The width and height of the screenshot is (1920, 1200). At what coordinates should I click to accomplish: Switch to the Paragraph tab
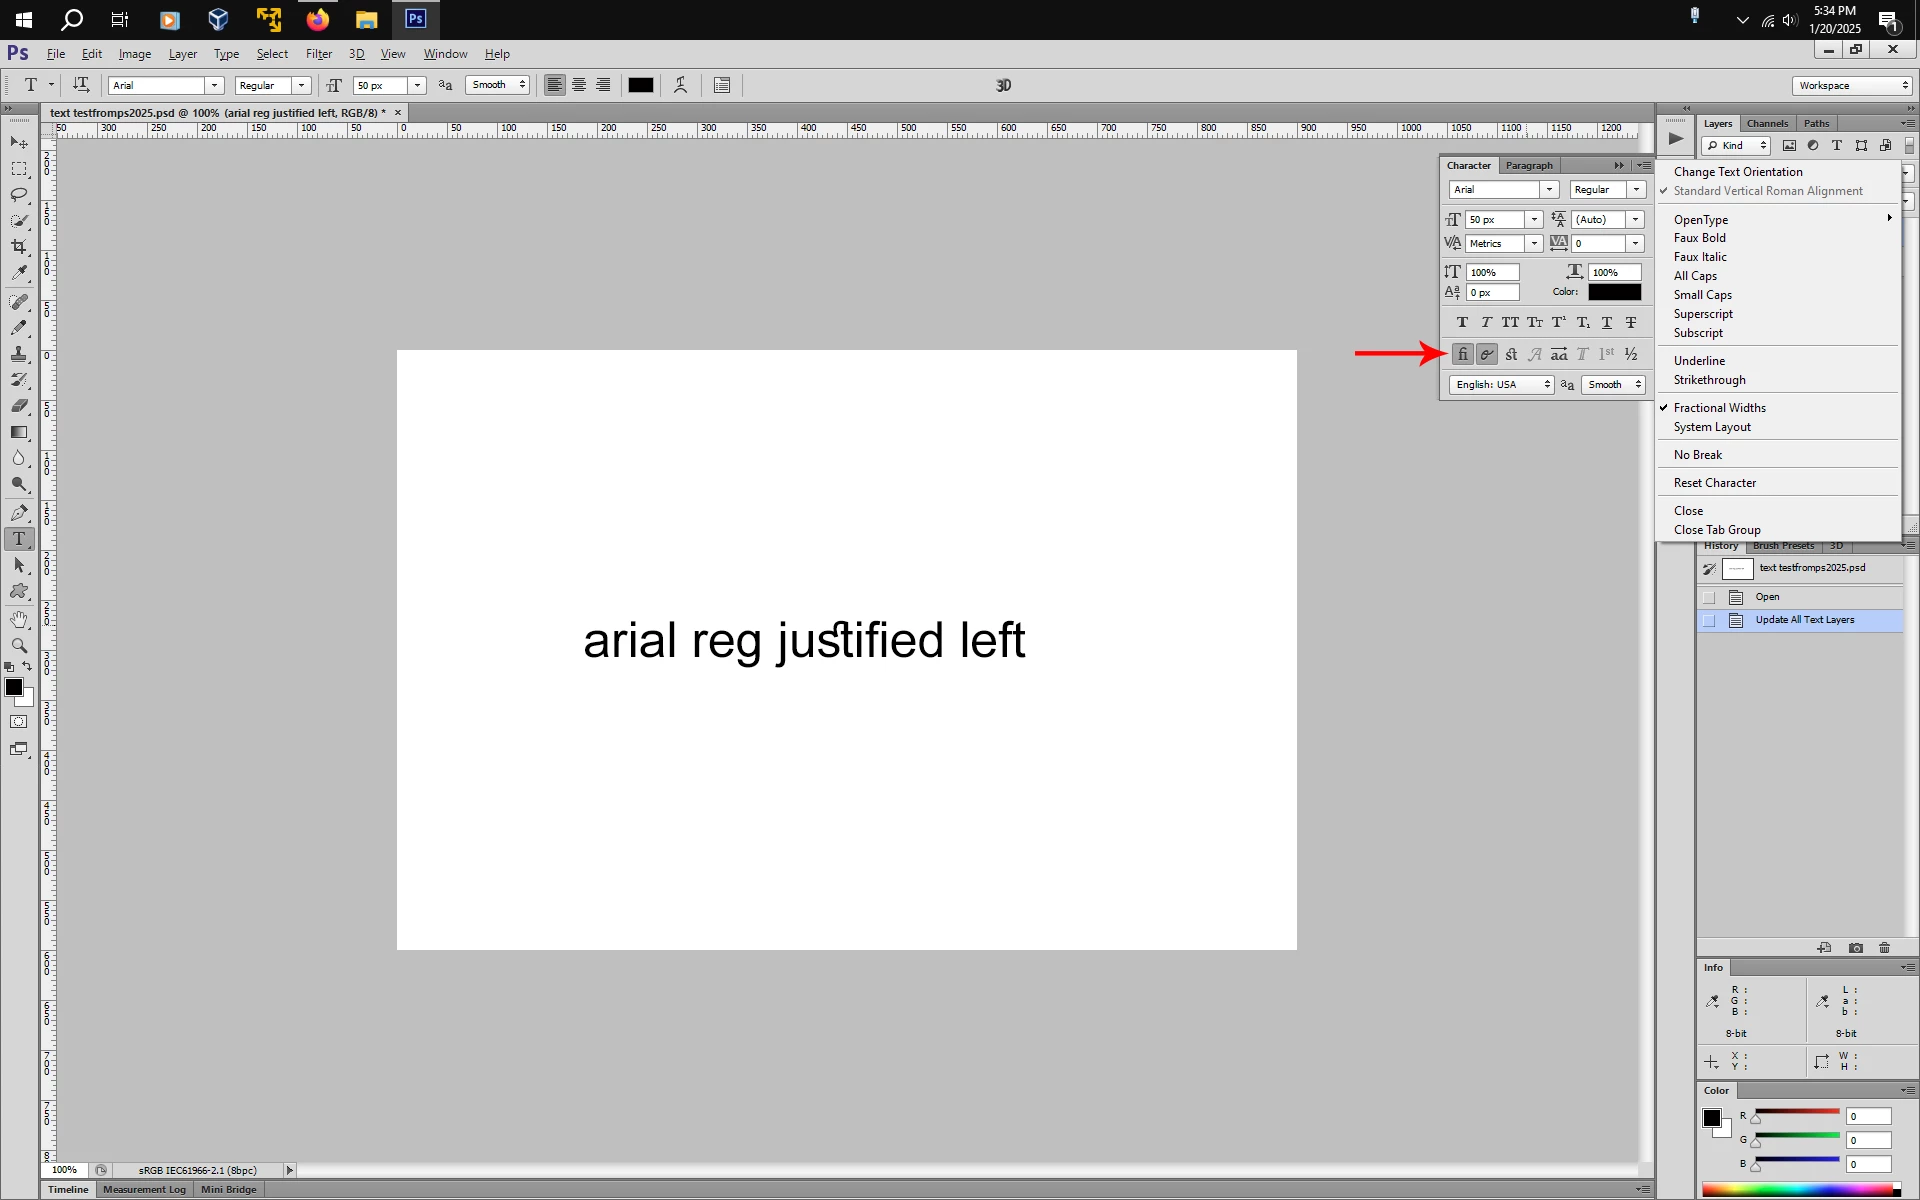[x=1529, y=166]
